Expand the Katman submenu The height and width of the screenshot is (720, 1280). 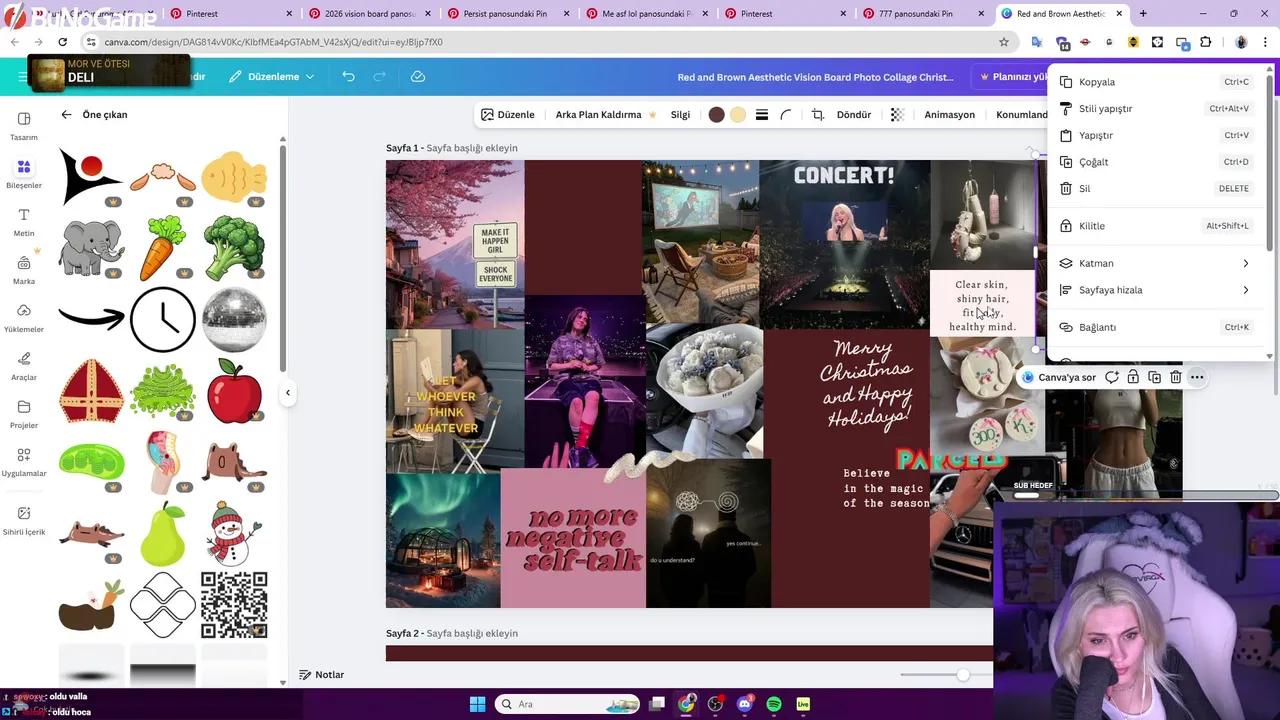pos(1157,263)
